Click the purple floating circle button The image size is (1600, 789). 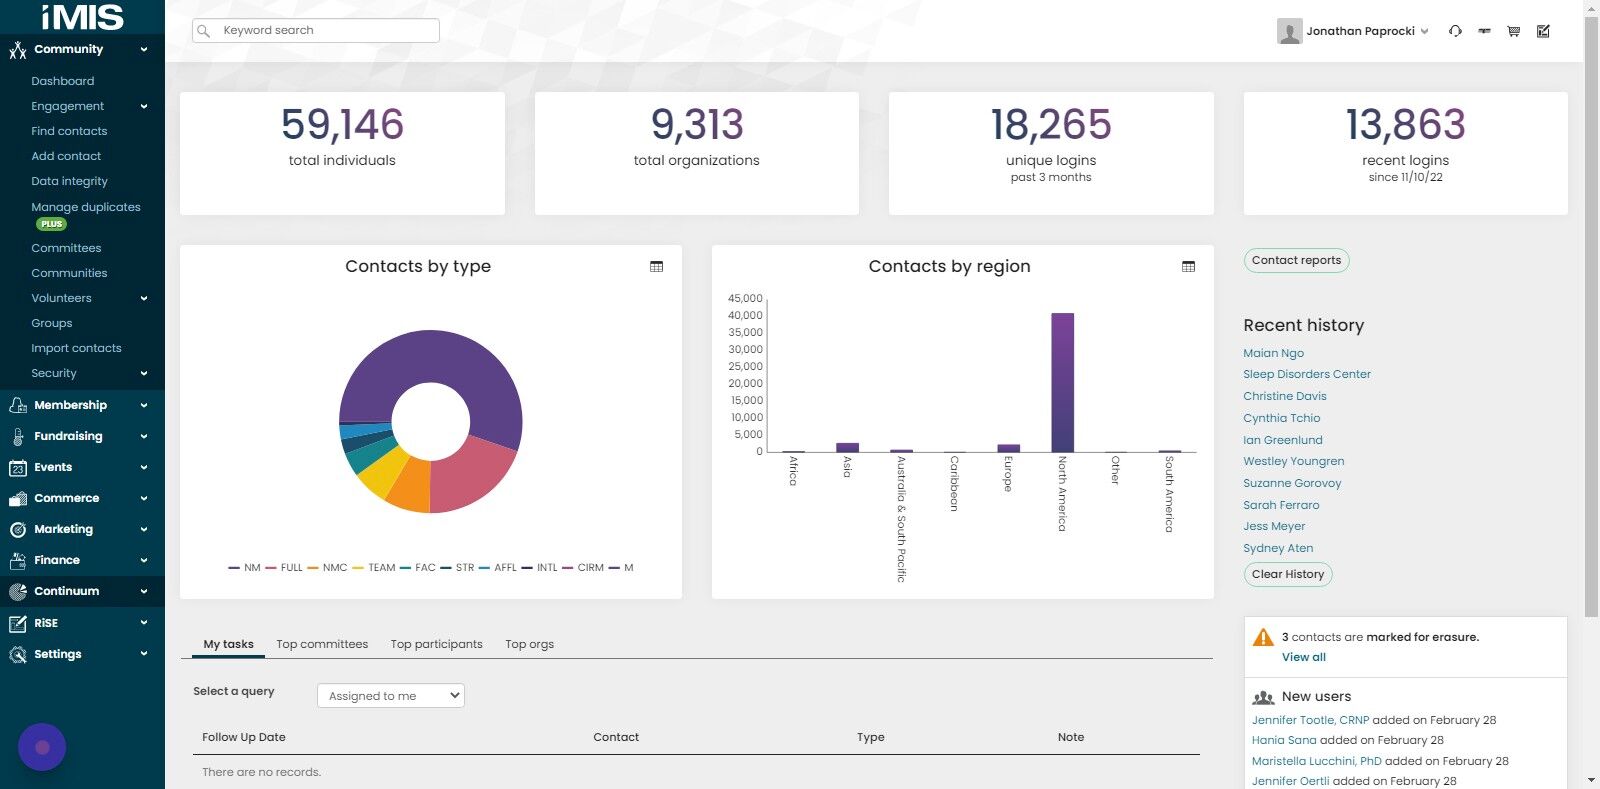[x=42, y=747]
